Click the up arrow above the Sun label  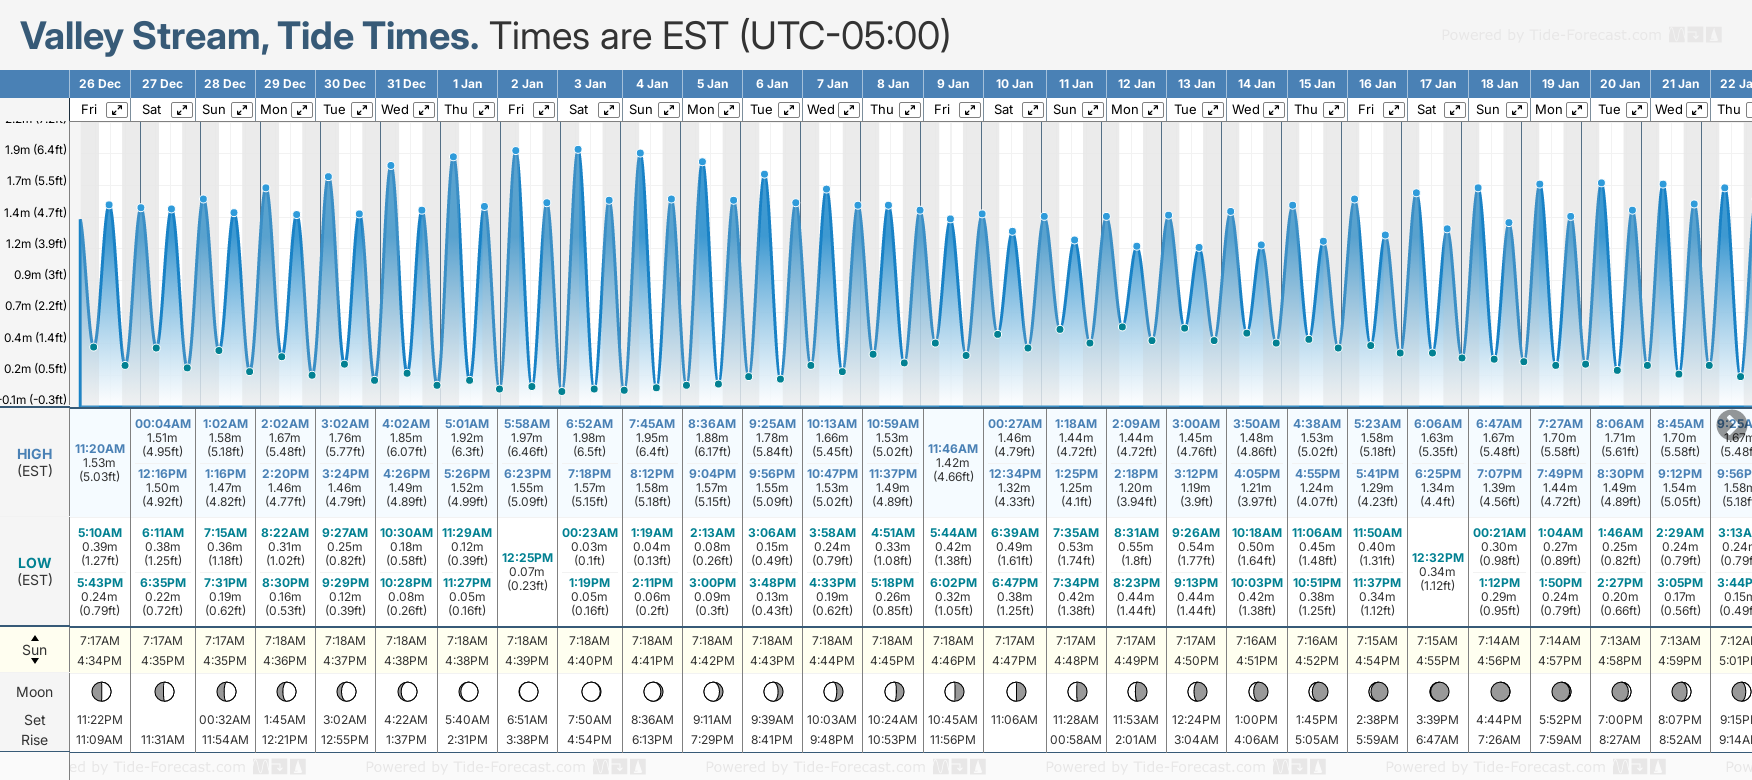pos(35,637)
